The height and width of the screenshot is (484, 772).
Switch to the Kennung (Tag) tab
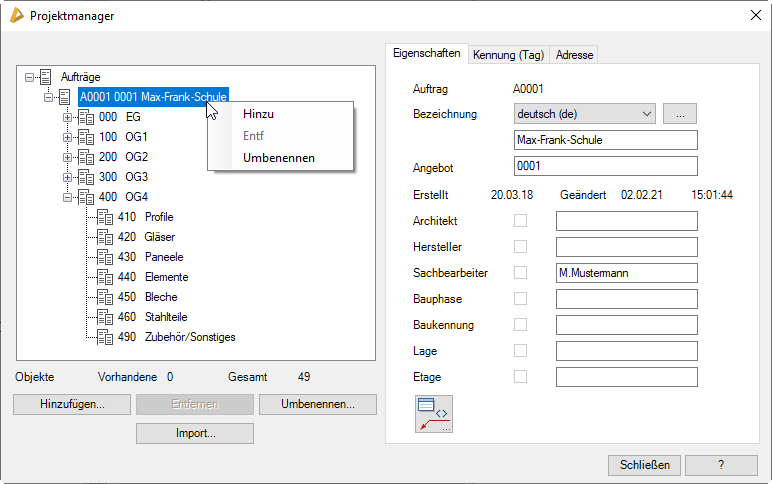(x=508, y=55)
